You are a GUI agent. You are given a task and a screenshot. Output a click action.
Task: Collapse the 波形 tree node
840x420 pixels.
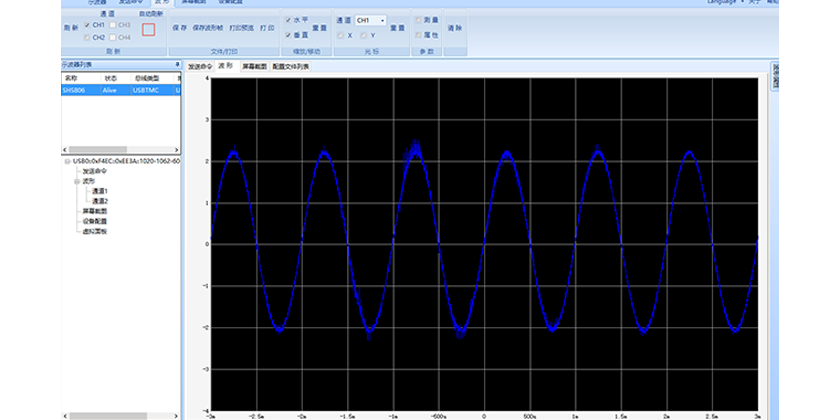pyautogui.click(x=76, y=181)
